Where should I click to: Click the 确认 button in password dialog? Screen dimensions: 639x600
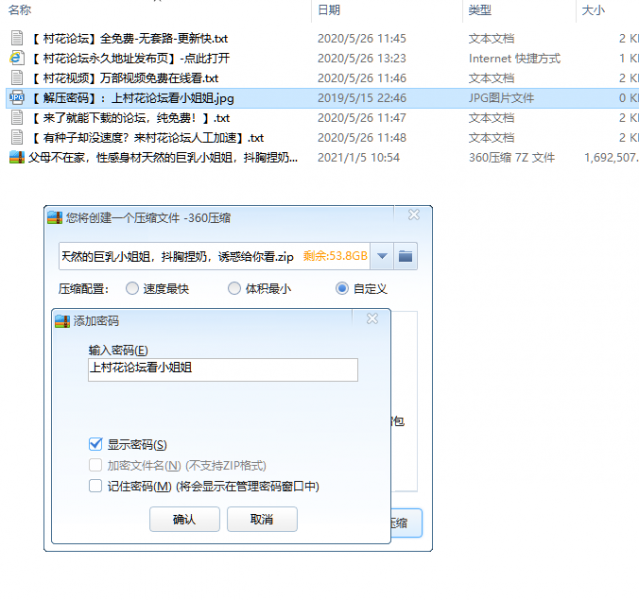[184, 519]
